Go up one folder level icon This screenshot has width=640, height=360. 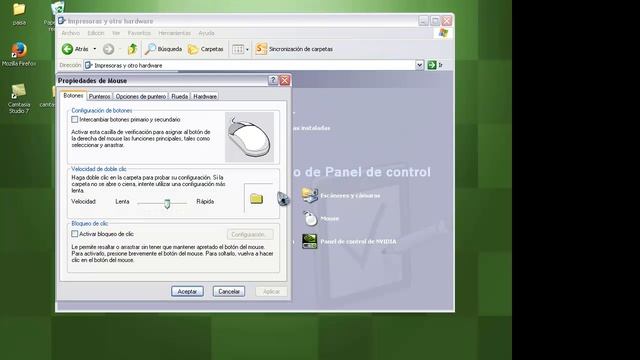(x=132, y=49)
